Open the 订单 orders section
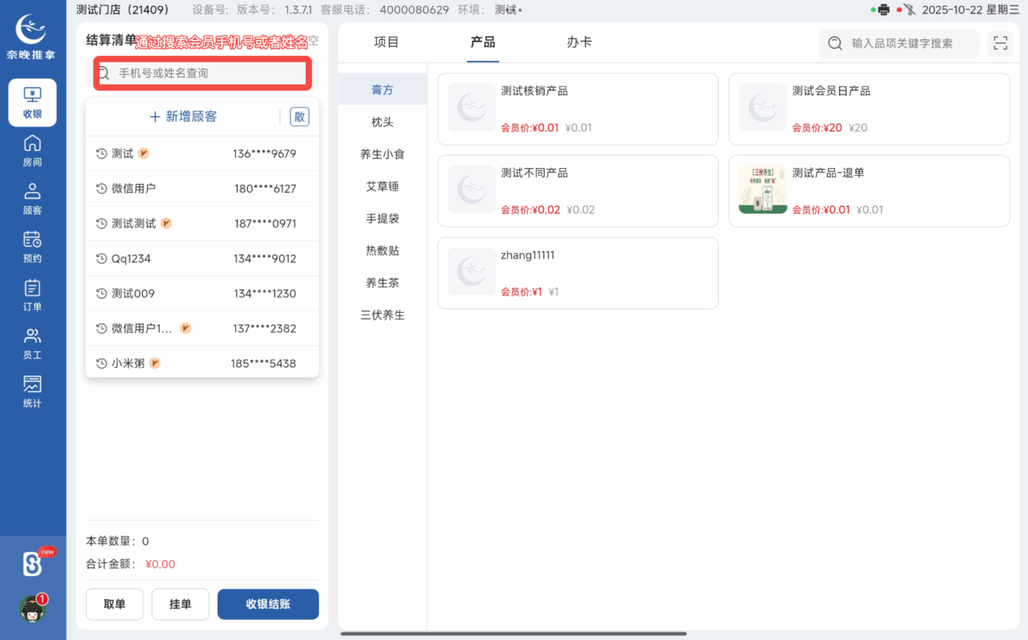1028x640 pixels. pyautogui.click(x=33, y=295)
